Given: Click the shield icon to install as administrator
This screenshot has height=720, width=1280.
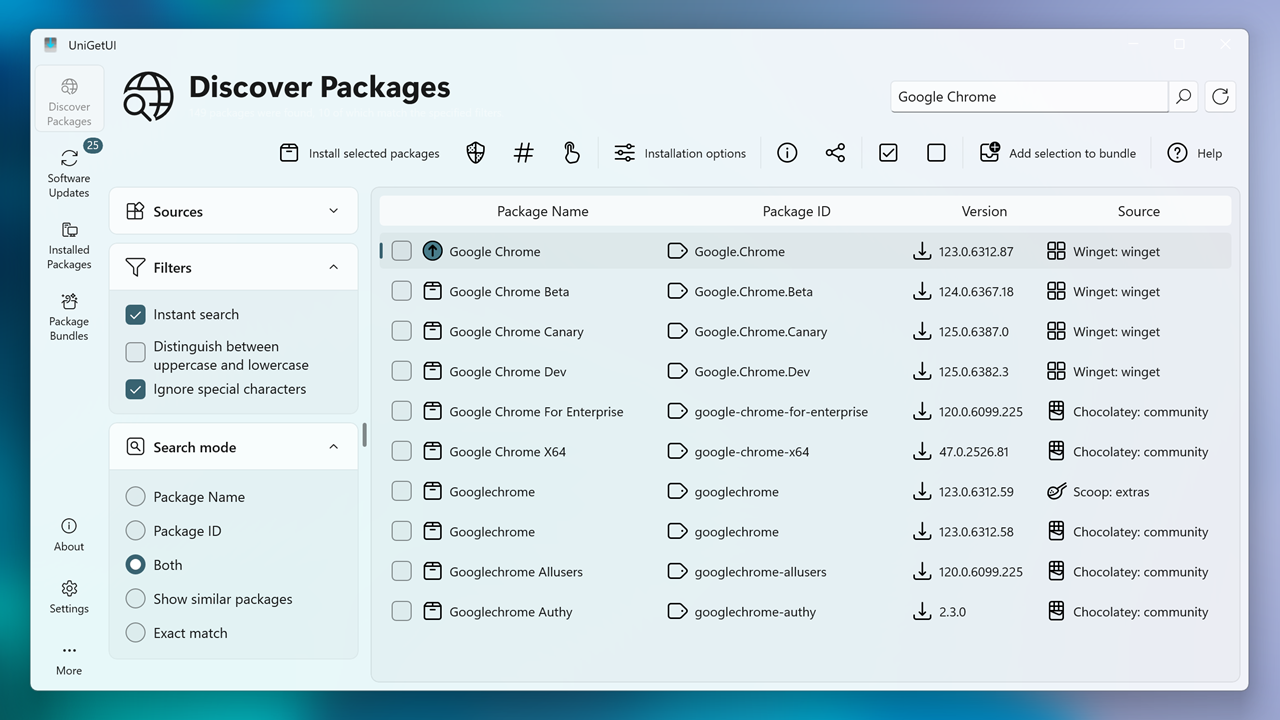Looking at the screenshot, I should 475,152.
